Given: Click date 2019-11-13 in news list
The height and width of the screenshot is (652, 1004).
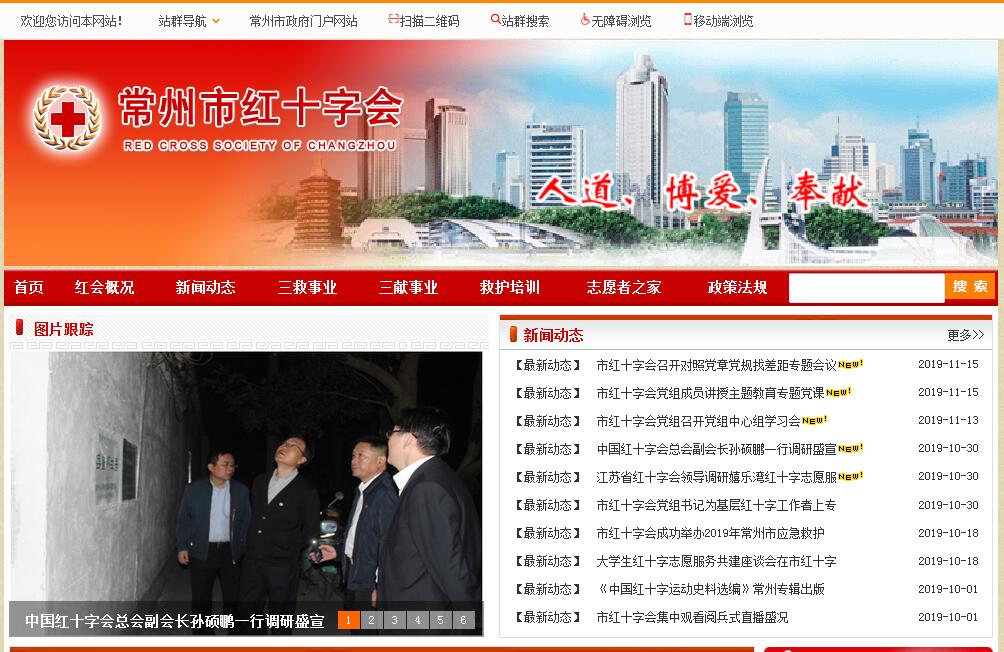Looking at the screenshot, I should [948, 420].
